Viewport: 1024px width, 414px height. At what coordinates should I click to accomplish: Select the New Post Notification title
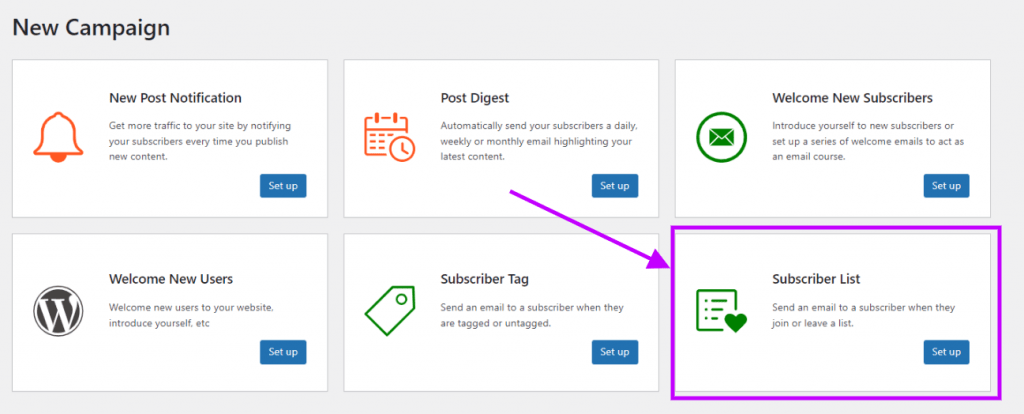(x=175, y=98)
